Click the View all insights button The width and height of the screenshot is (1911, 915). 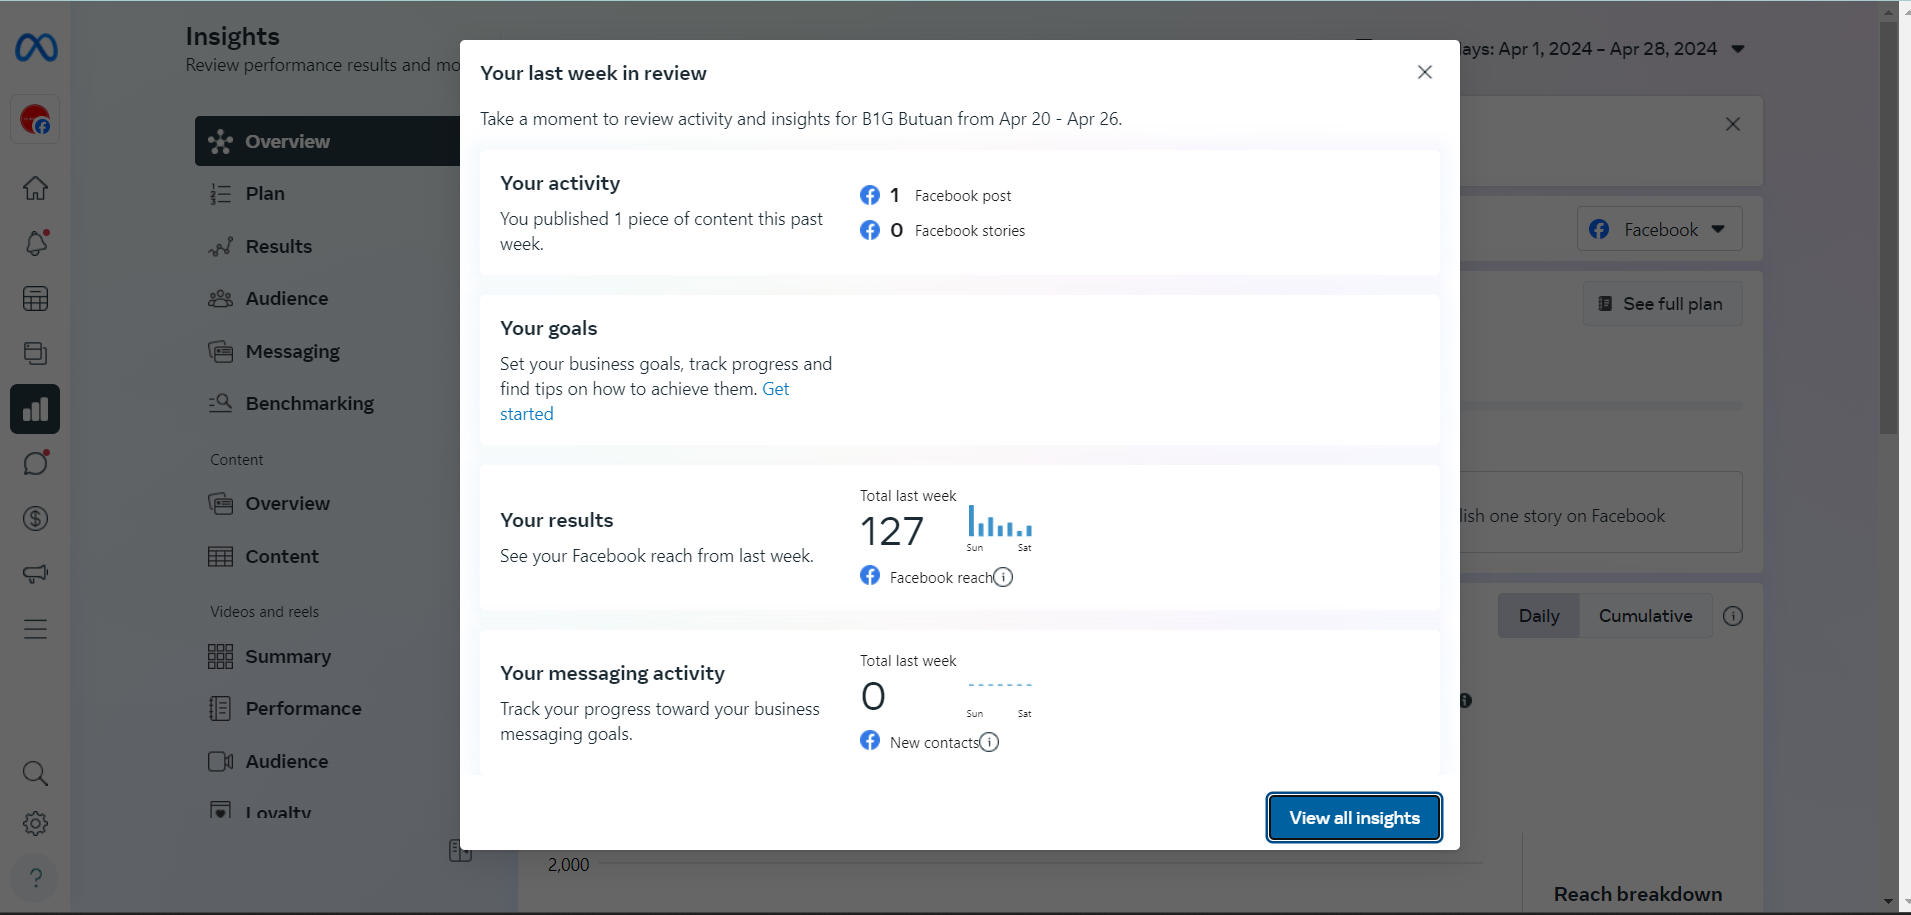pyautogui.click(x=1354, y=818)
